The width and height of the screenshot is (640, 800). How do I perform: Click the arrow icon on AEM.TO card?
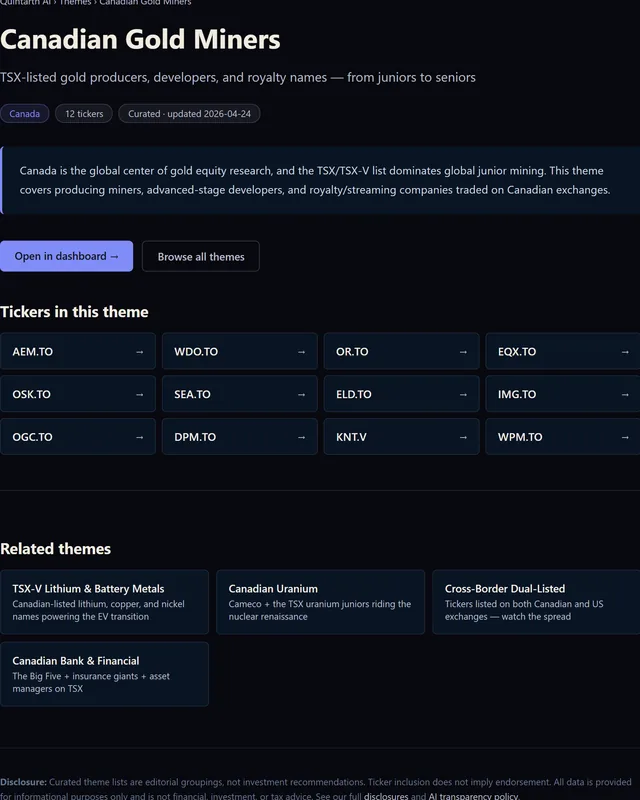point(139,352)
